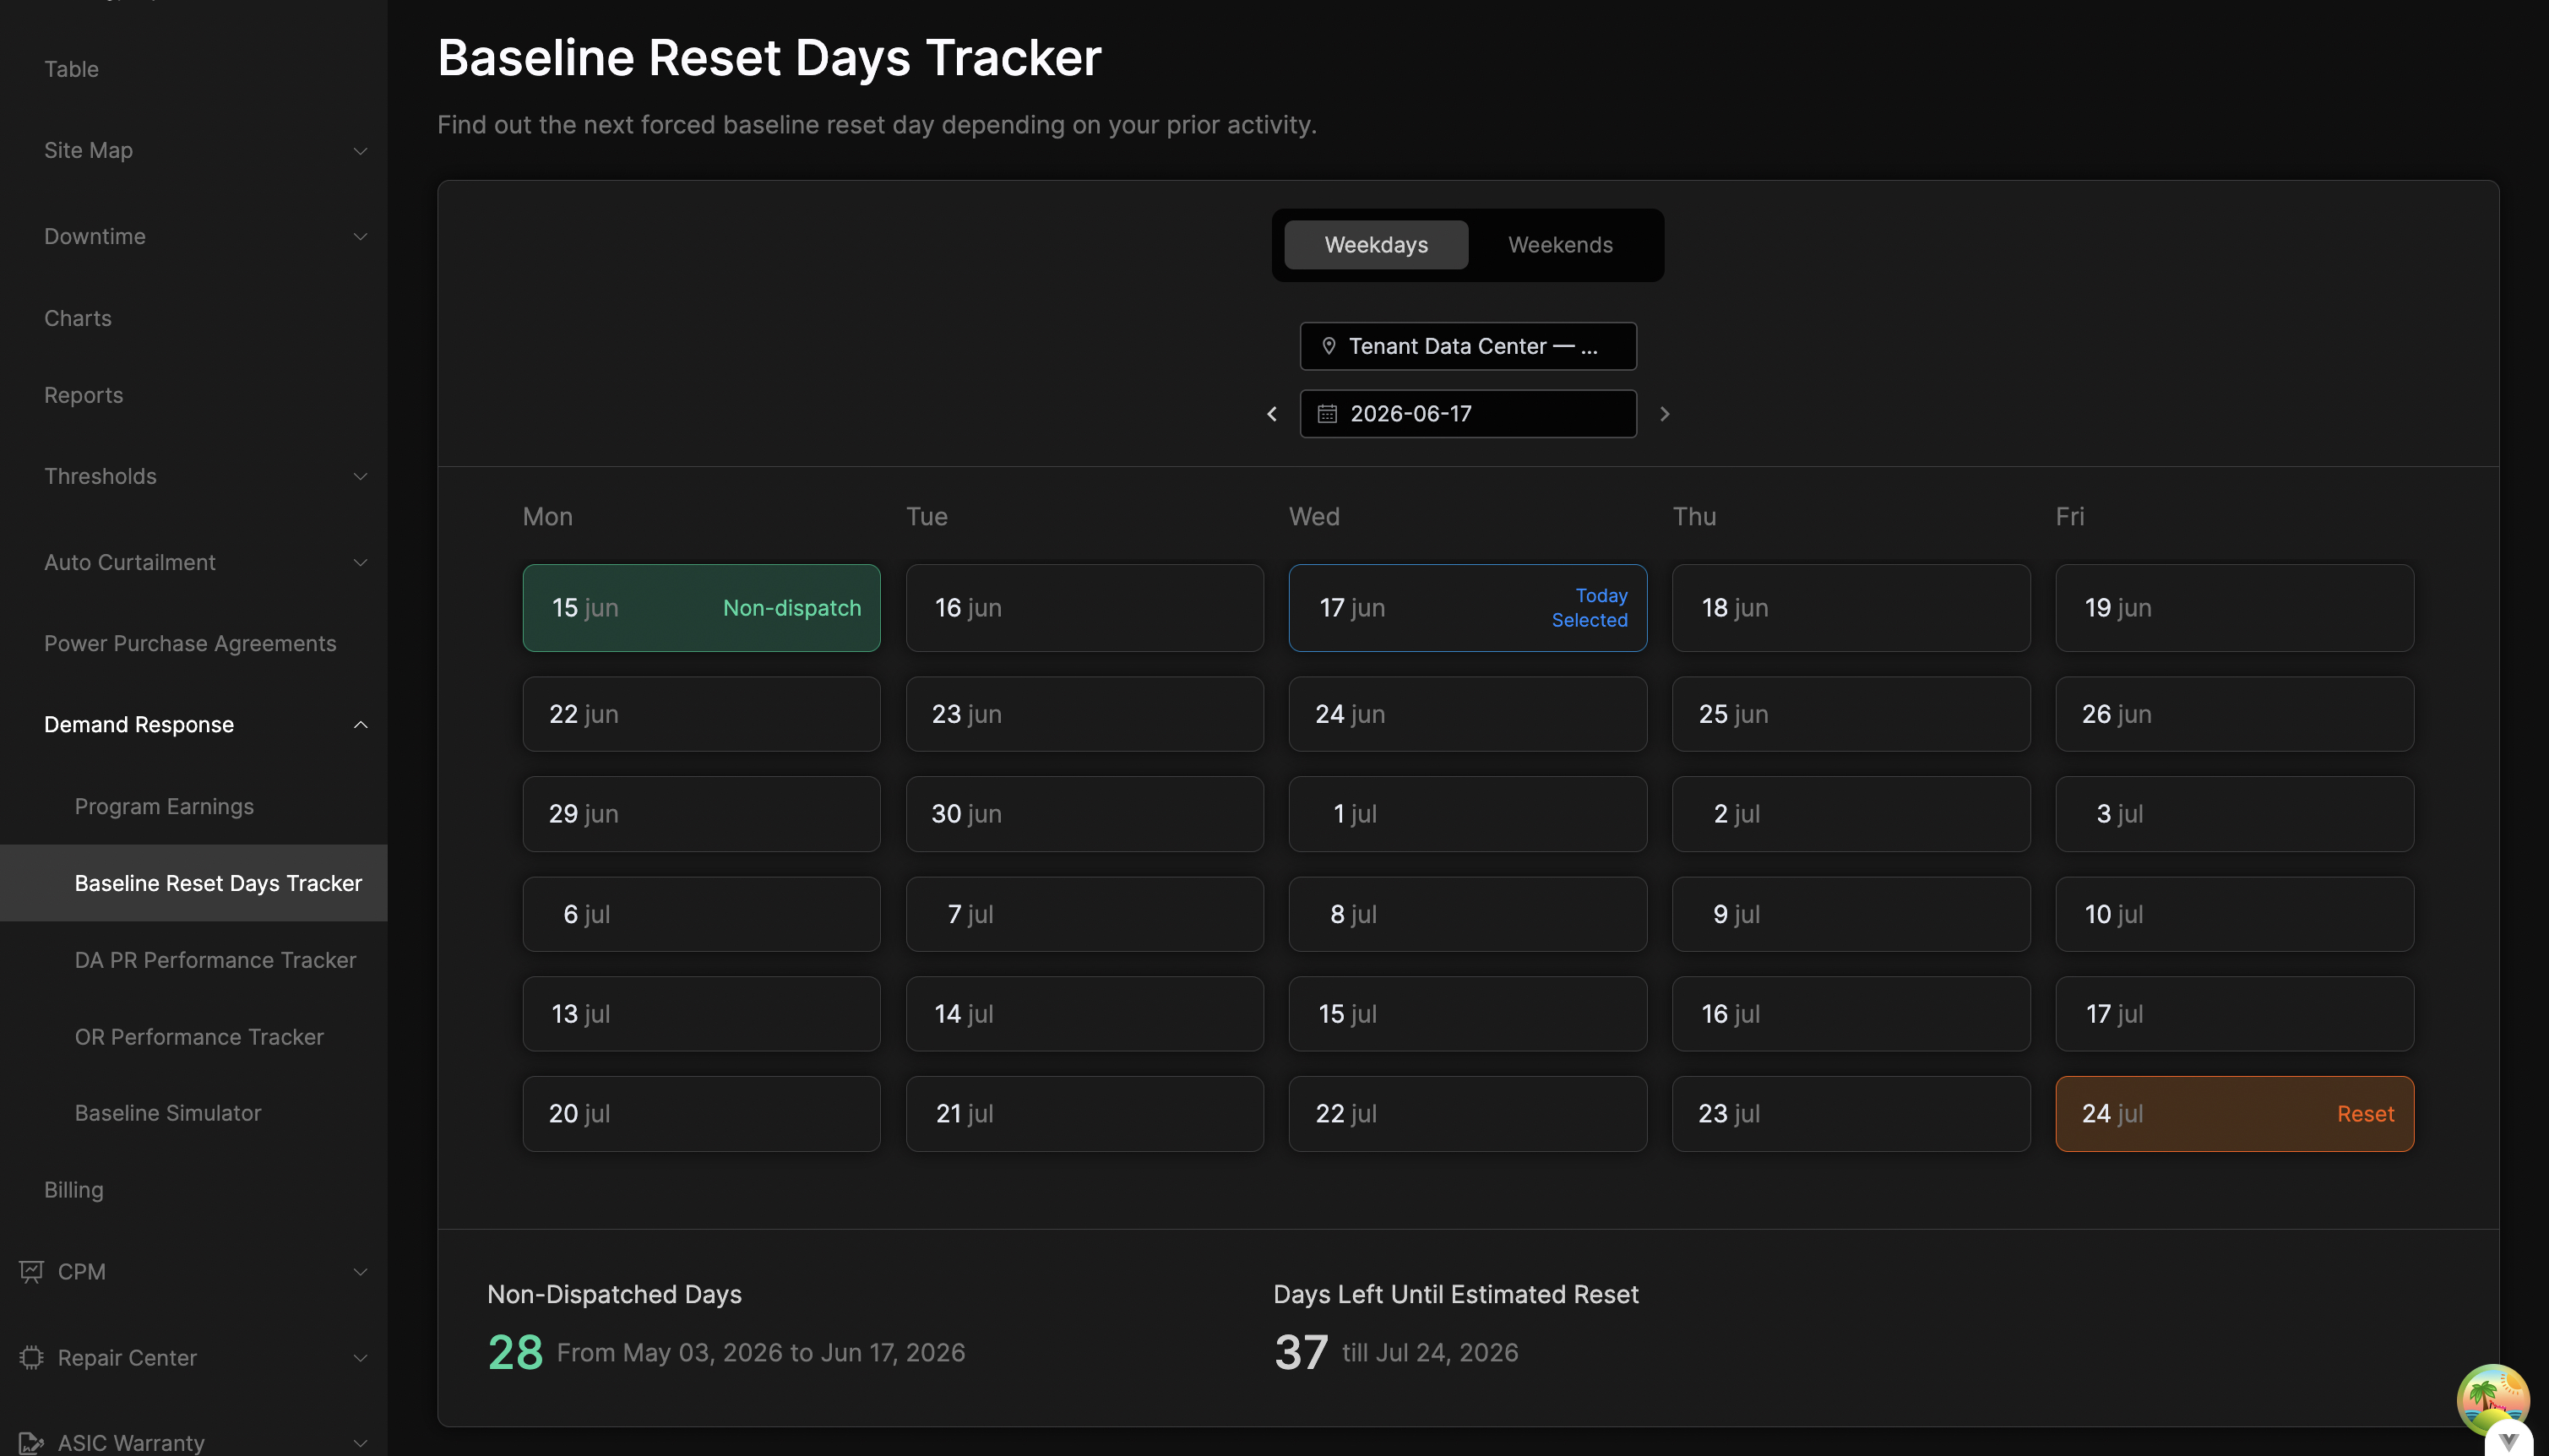Click the CPM presentation chart icon
Image resolution: width=2549 pixels, height=1456 pixels.
click(x=31, y=1271)
